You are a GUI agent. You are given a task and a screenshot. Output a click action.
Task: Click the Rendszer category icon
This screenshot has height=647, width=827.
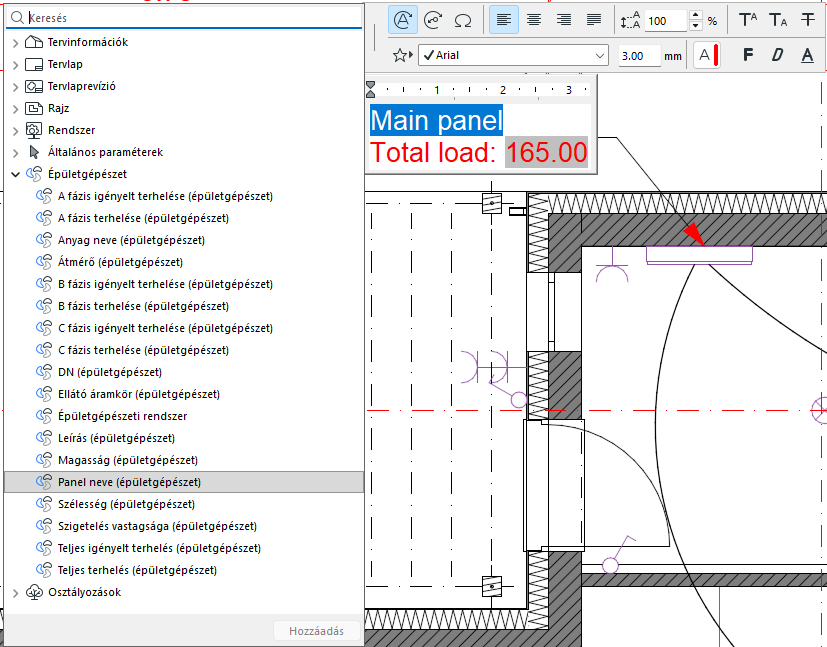pos(34,130)
